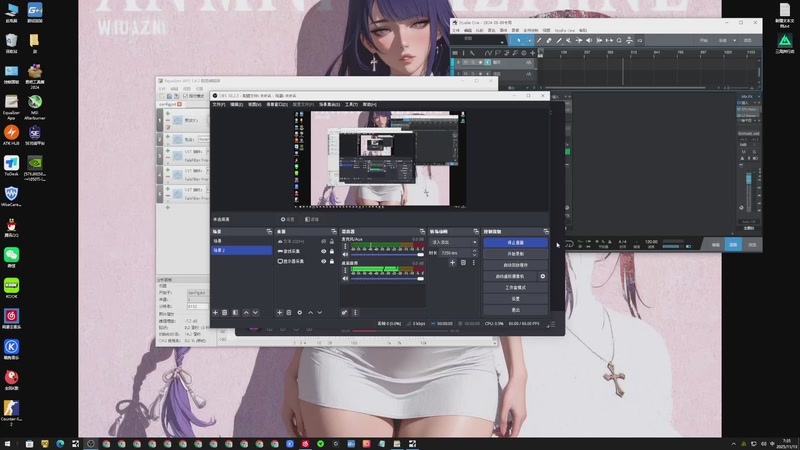
Task: Open scene filters icon in Scenes toolbar
Action: click(x=235, y=312)
